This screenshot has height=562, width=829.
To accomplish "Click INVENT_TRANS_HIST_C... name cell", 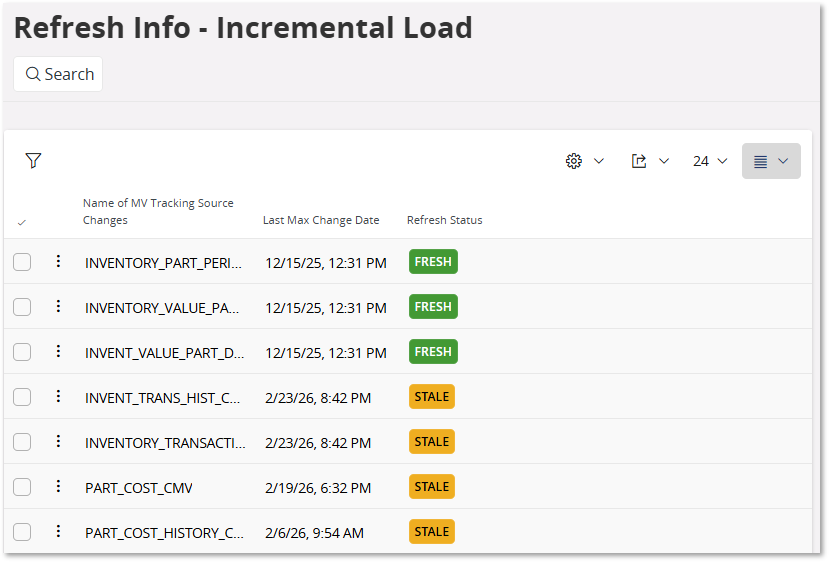I will [x=162, y=398].
